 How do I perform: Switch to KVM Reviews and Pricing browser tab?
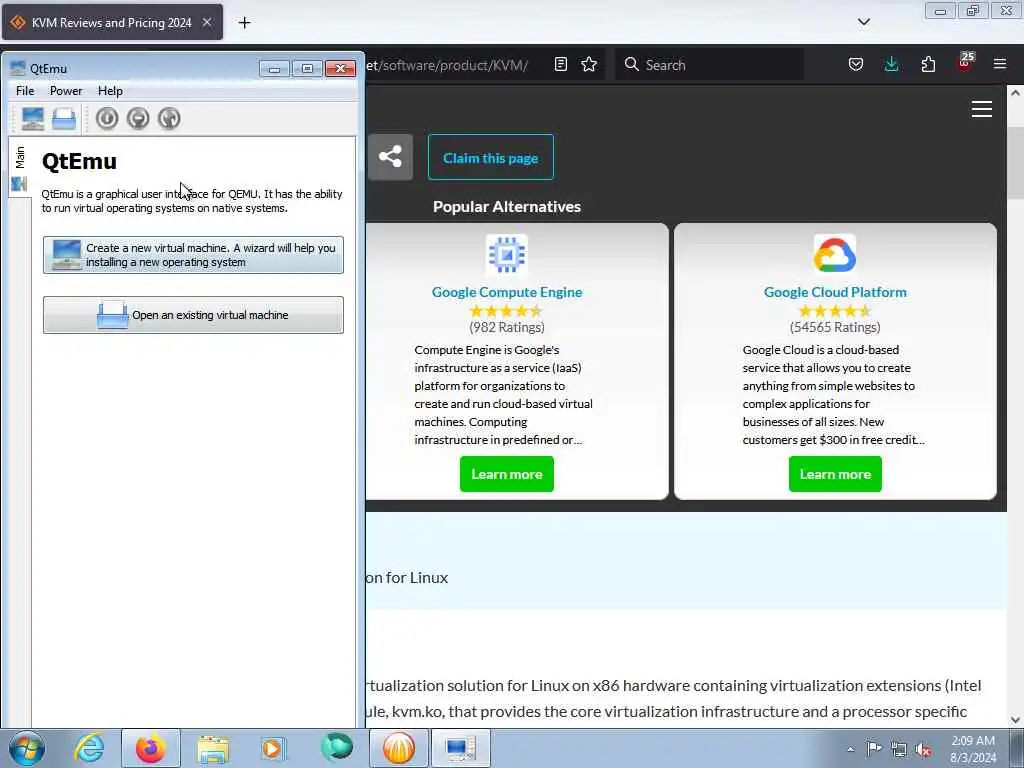tap(112, 22)
